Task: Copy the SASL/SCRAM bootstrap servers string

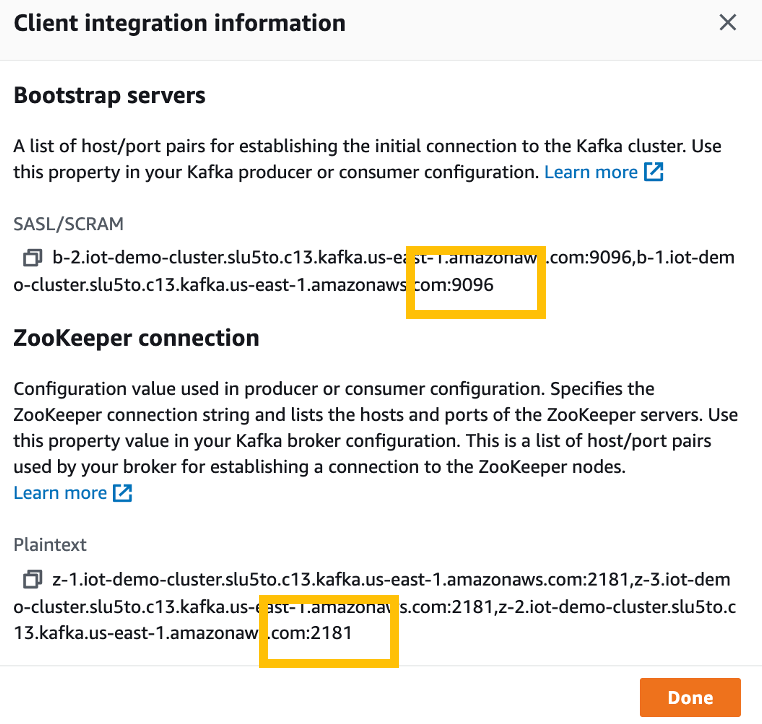Action: pos(33,258)
